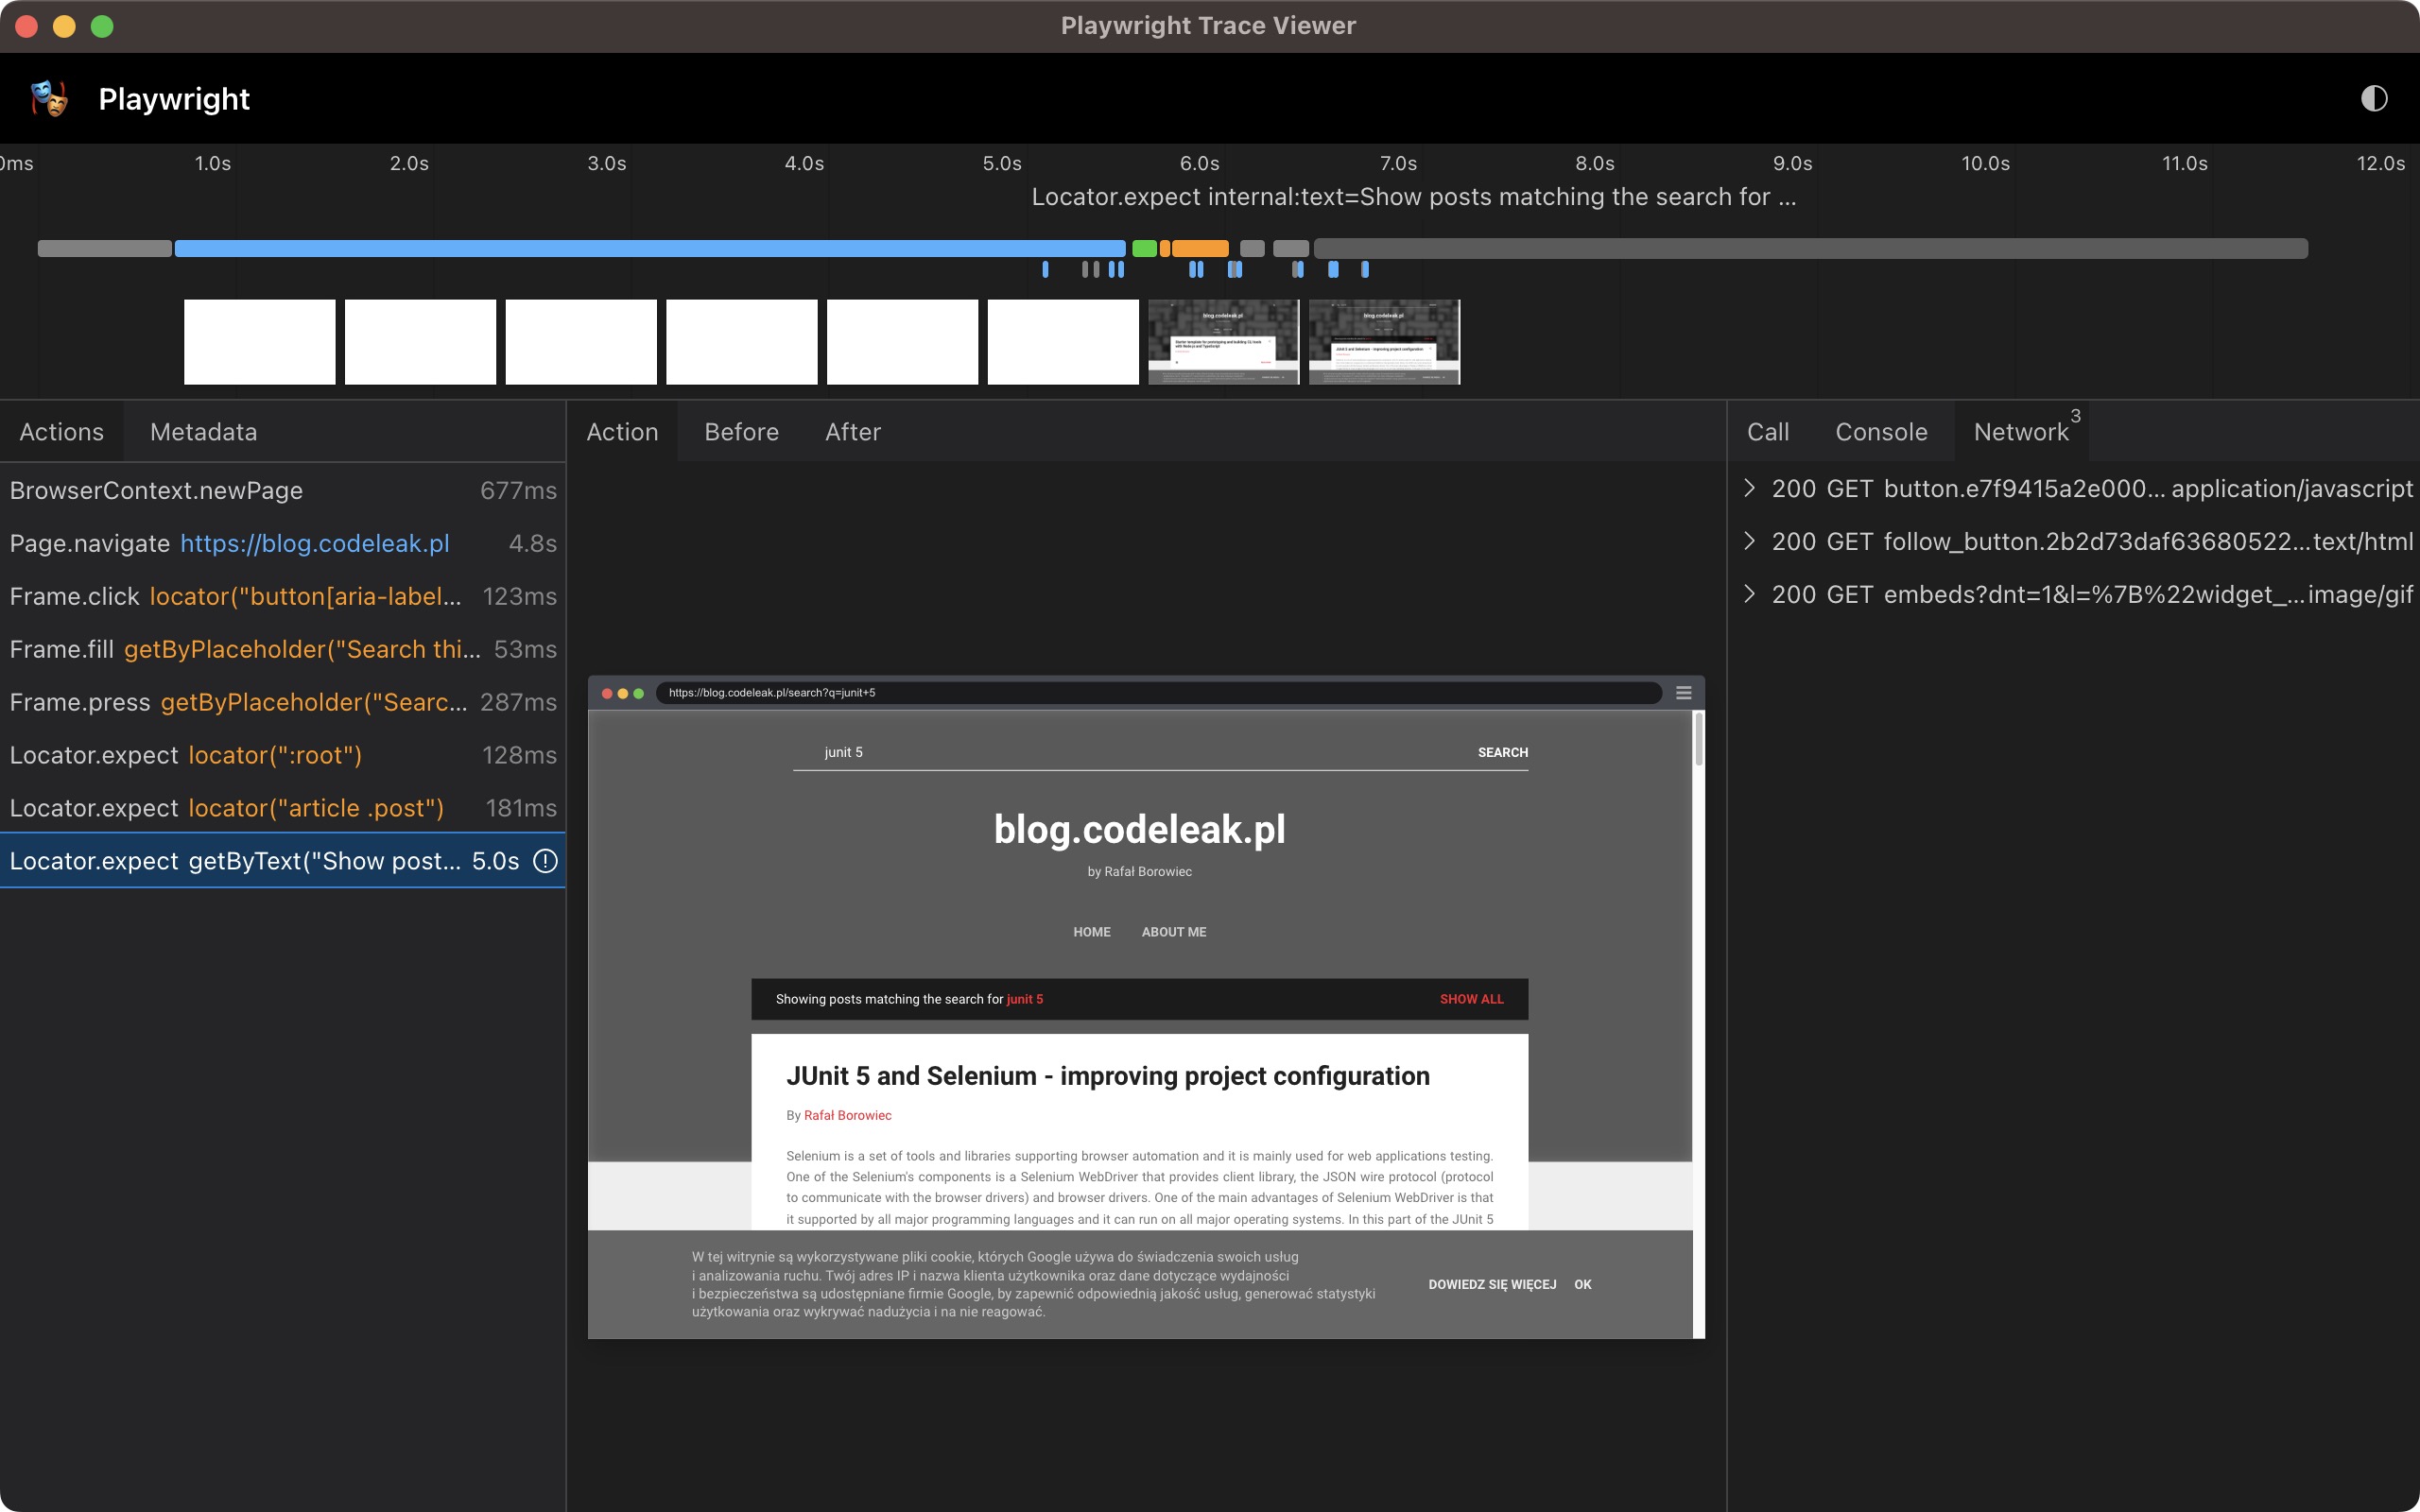The height and width of the screenshot is (1512, 2420).
Task: Click the long gray Locator.expect timeline bar
Action: (x=1810, y=248)
